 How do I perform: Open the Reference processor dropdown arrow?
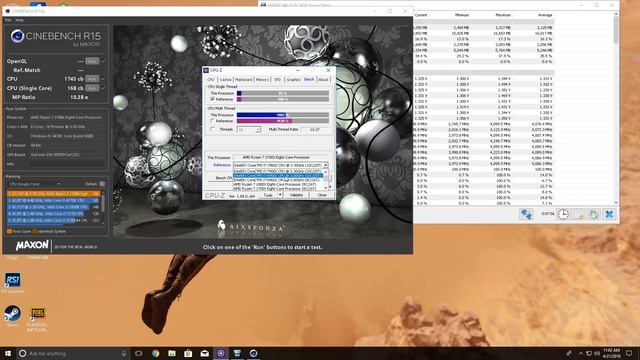[x=325, y=165]
